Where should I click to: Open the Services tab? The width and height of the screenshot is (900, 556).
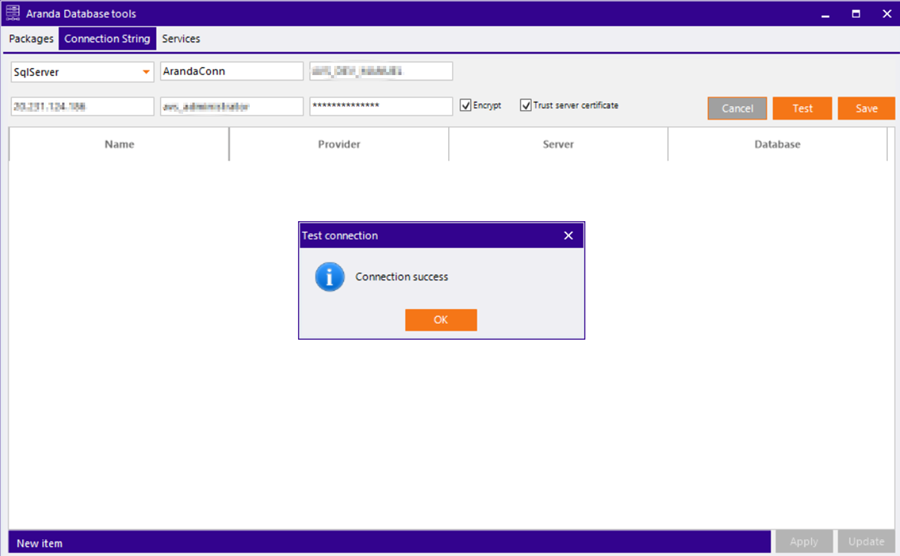point(181,39)
